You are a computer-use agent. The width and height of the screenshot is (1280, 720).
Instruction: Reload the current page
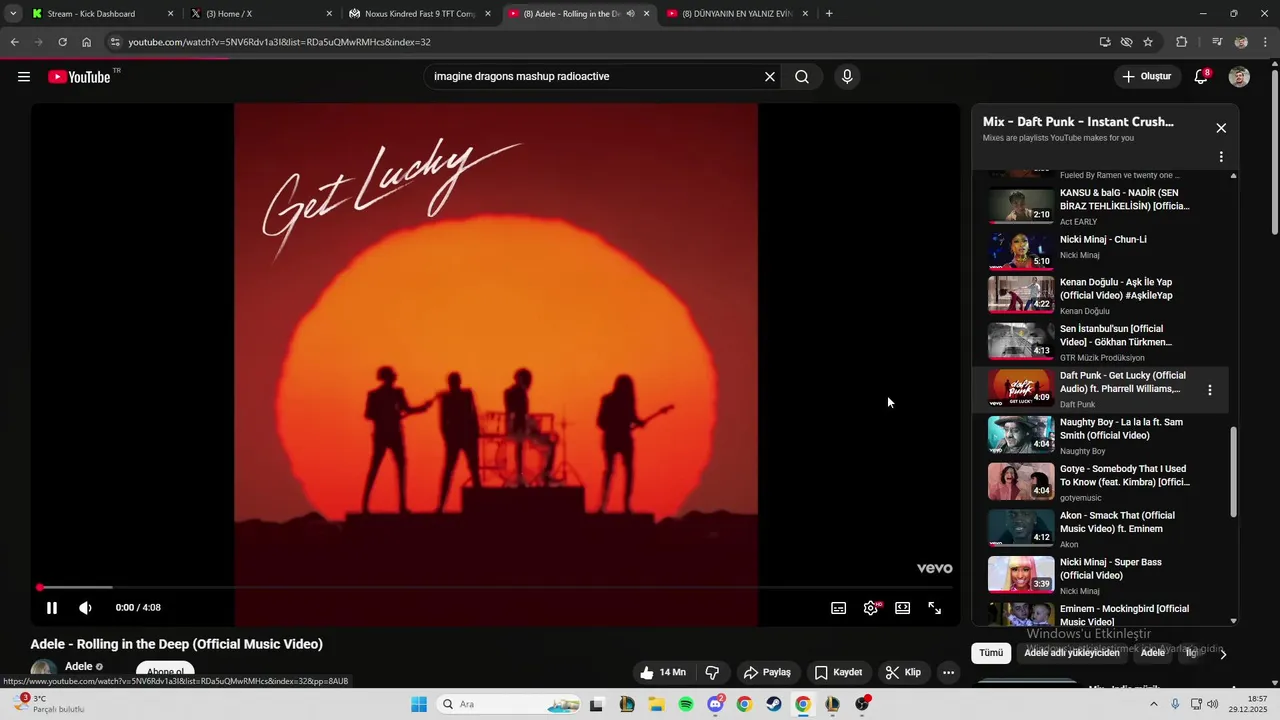[62, 42]
